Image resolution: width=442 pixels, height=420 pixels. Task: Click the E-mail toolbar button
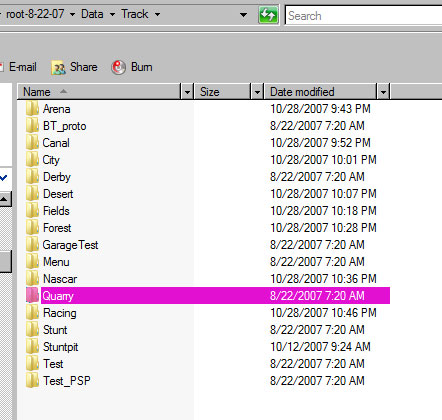point(19,67)
